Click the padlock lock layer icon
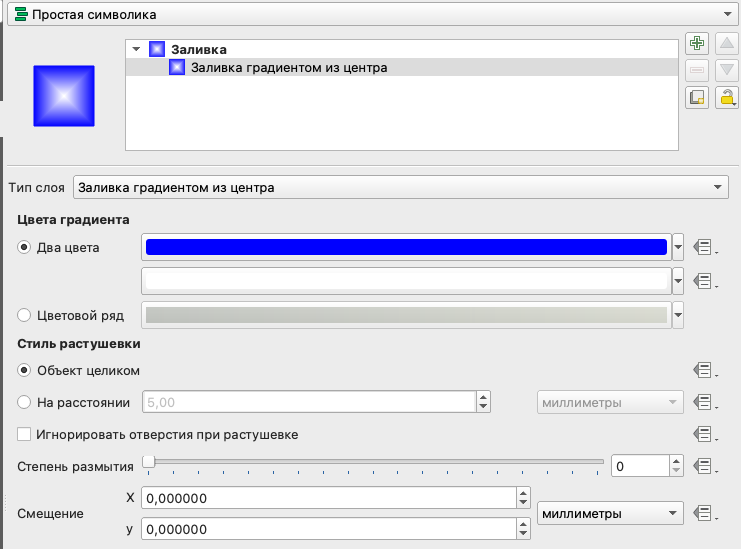Screen dimensions: 741x549 click(x=727, y=97)
